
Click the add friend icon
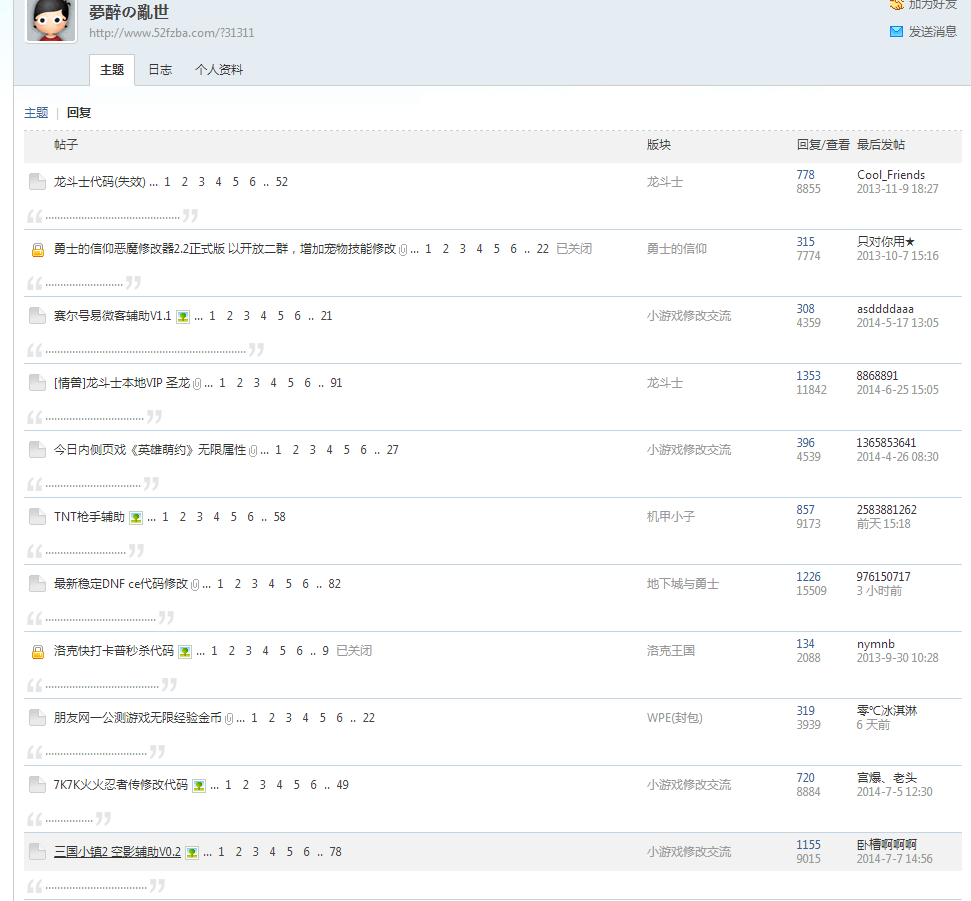[896, 5]
